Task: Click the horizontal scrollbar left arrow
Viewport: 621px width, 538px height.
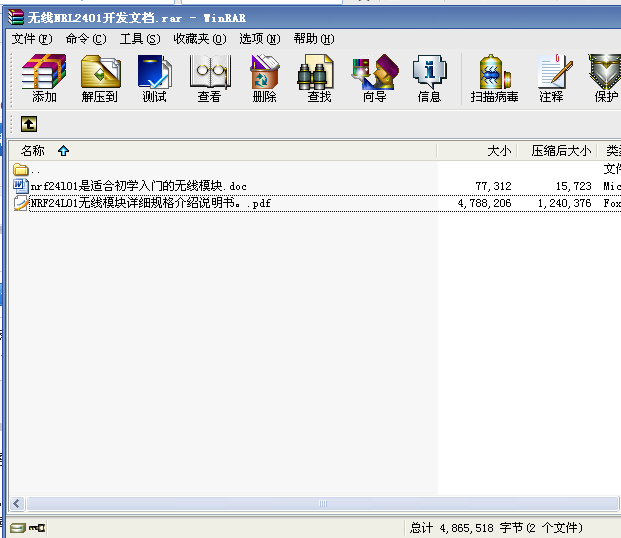Action: [x=17, y=504]
